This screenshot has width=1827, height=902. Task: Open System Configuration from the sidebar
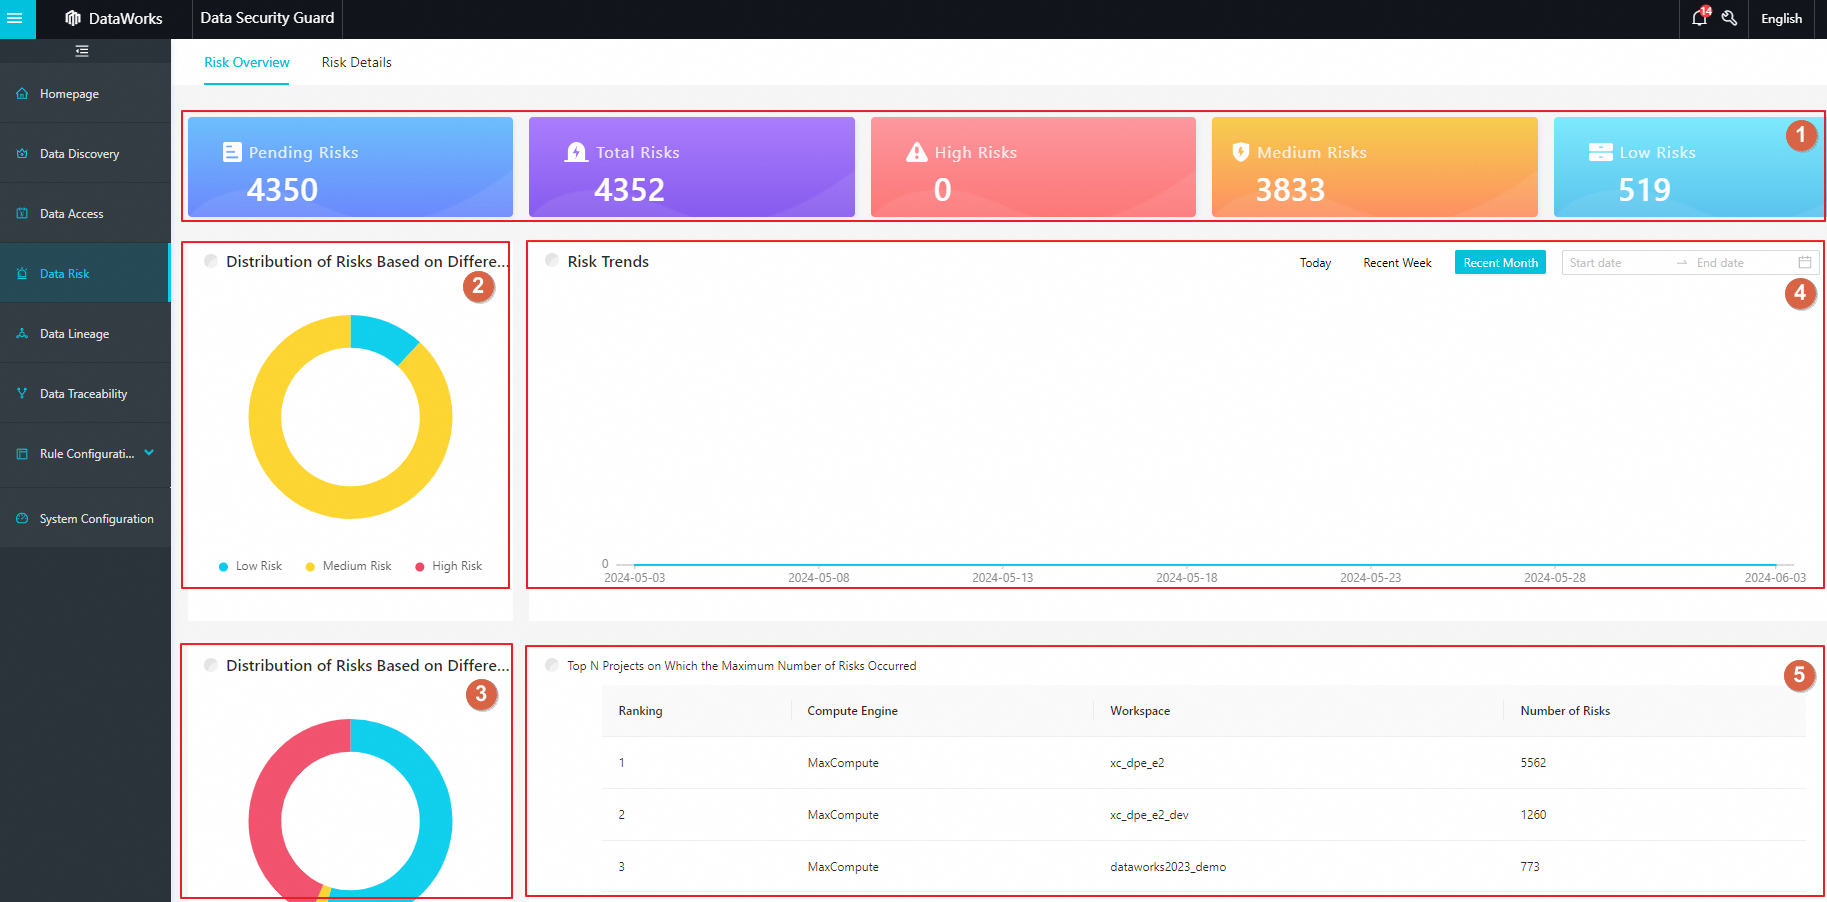85,519
